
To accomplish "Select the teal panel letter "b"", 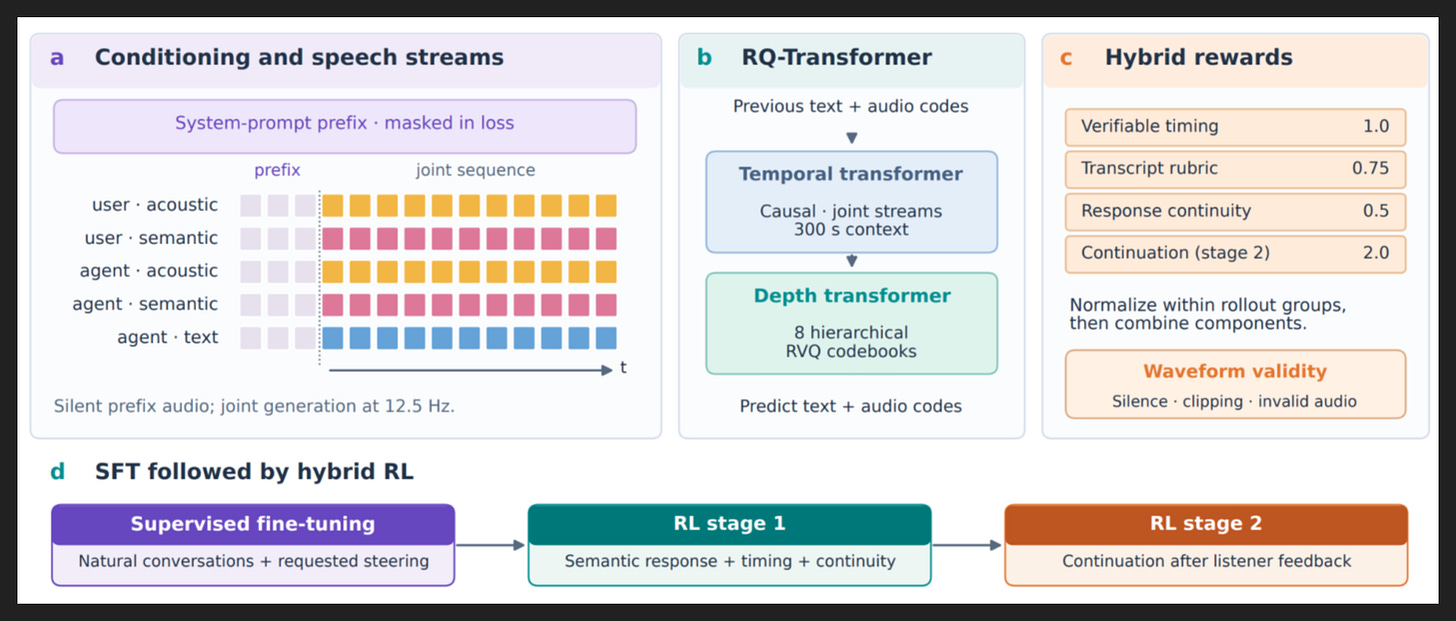I will [705, 57].
